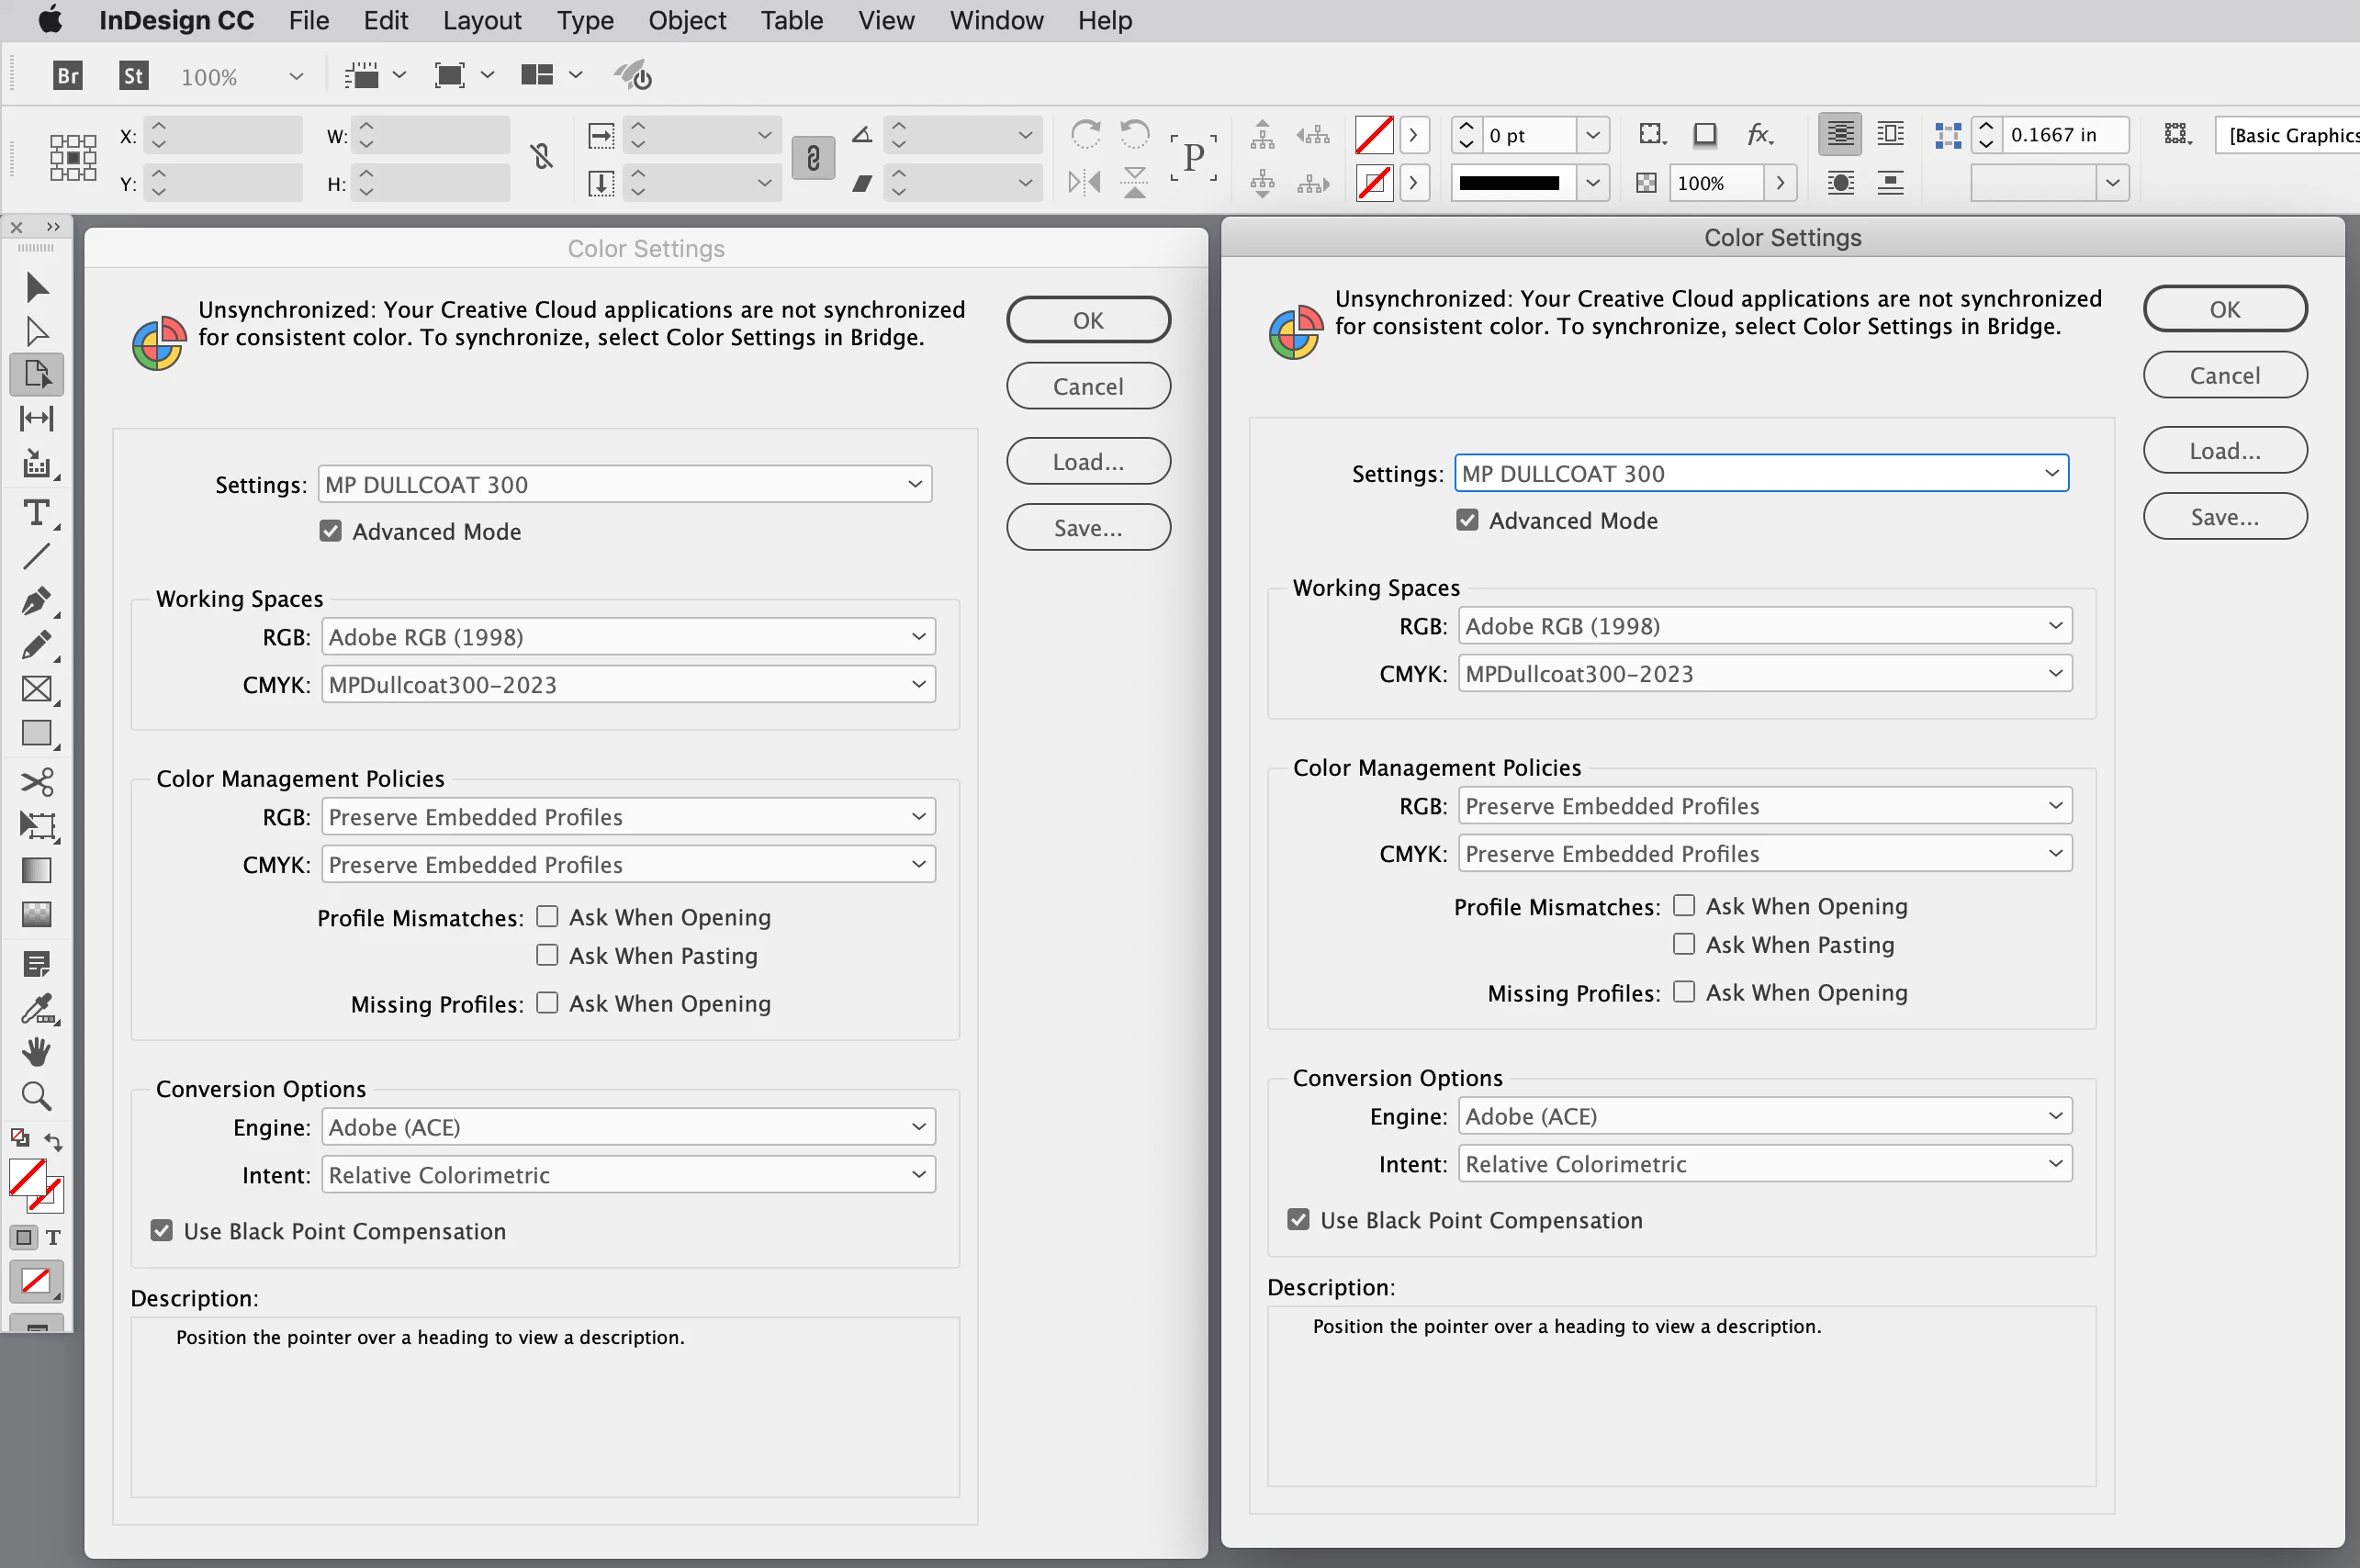Click the Adobe Stock St icon
The image size is (2360, 1568).
tap(133, 76)
